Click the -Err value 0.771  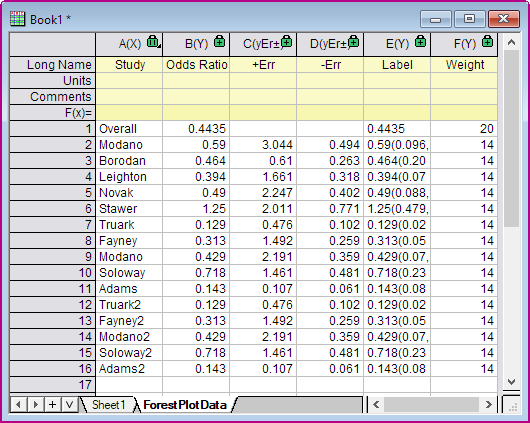(330, 209)
